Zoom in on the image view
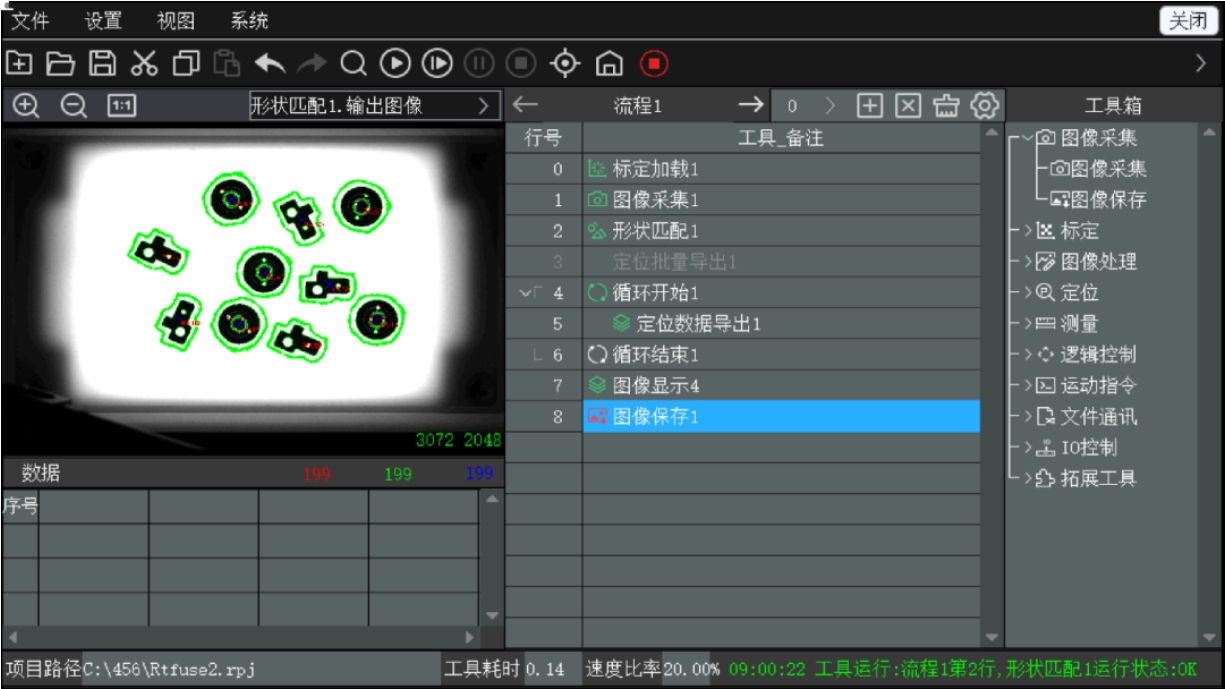Screen dimensions: 1225x689 (24, 105)
